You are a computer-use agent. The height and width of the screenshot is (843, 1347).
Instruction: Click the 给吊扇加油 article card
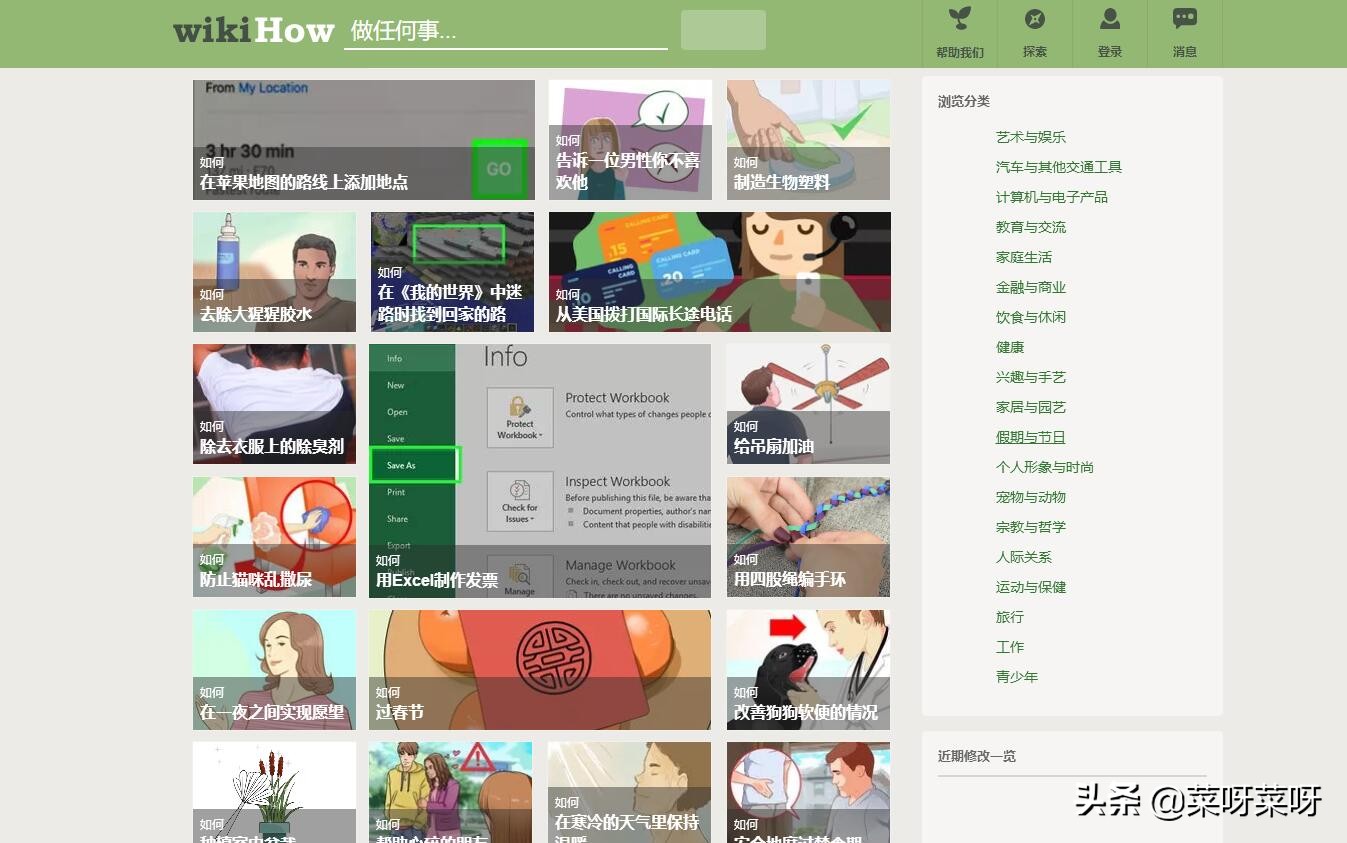tap(807, 404)
